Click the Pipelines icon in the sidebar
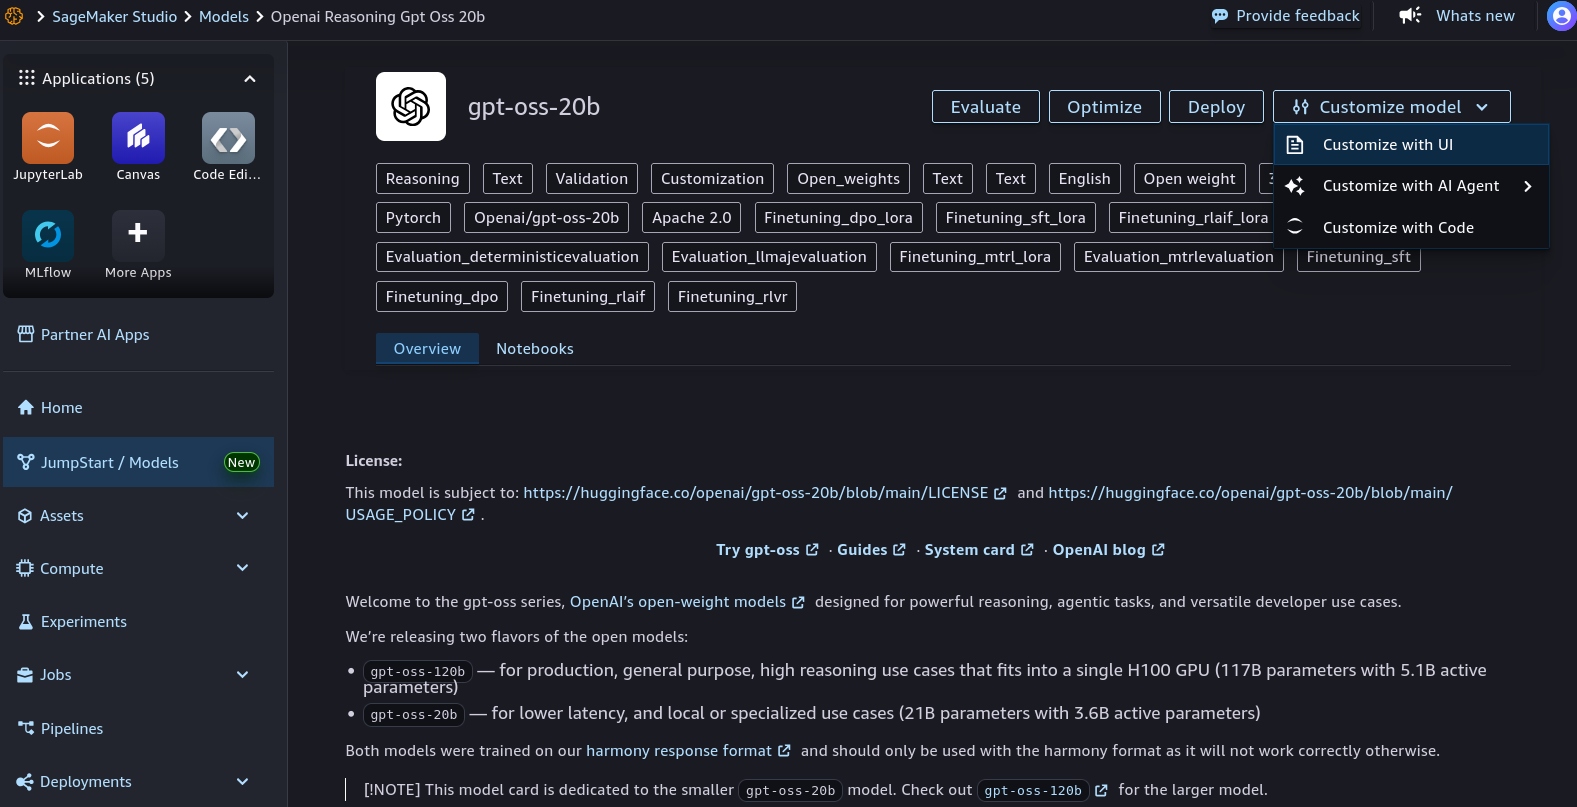The height and width of the screenshot is (807, 1577). 26,728
